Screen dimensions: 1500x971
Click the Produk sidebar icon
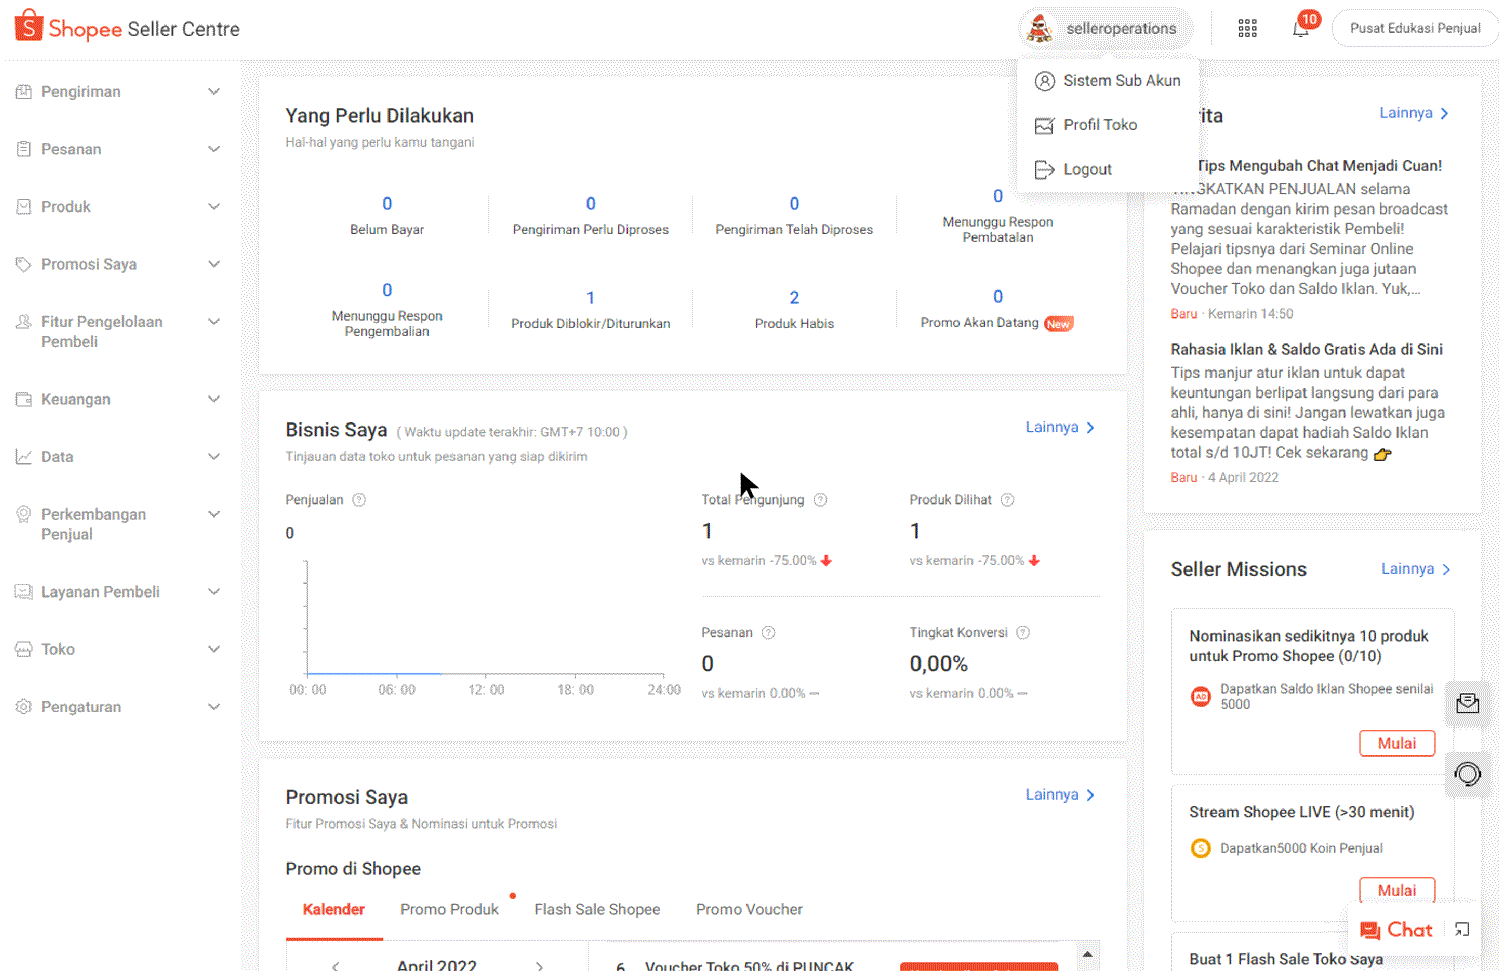pos(24,207)
